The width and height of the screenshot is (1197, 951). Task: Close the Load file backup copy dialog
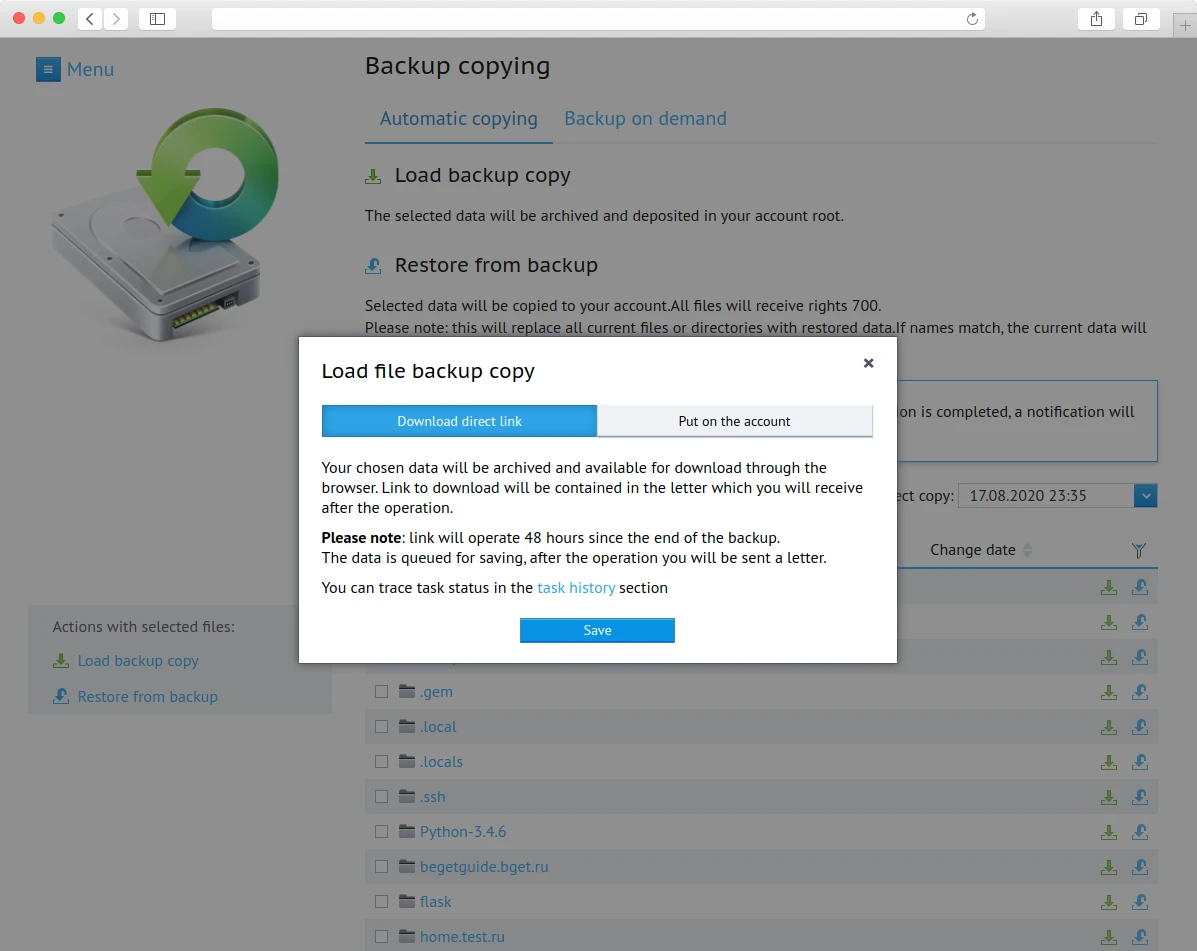868,363
